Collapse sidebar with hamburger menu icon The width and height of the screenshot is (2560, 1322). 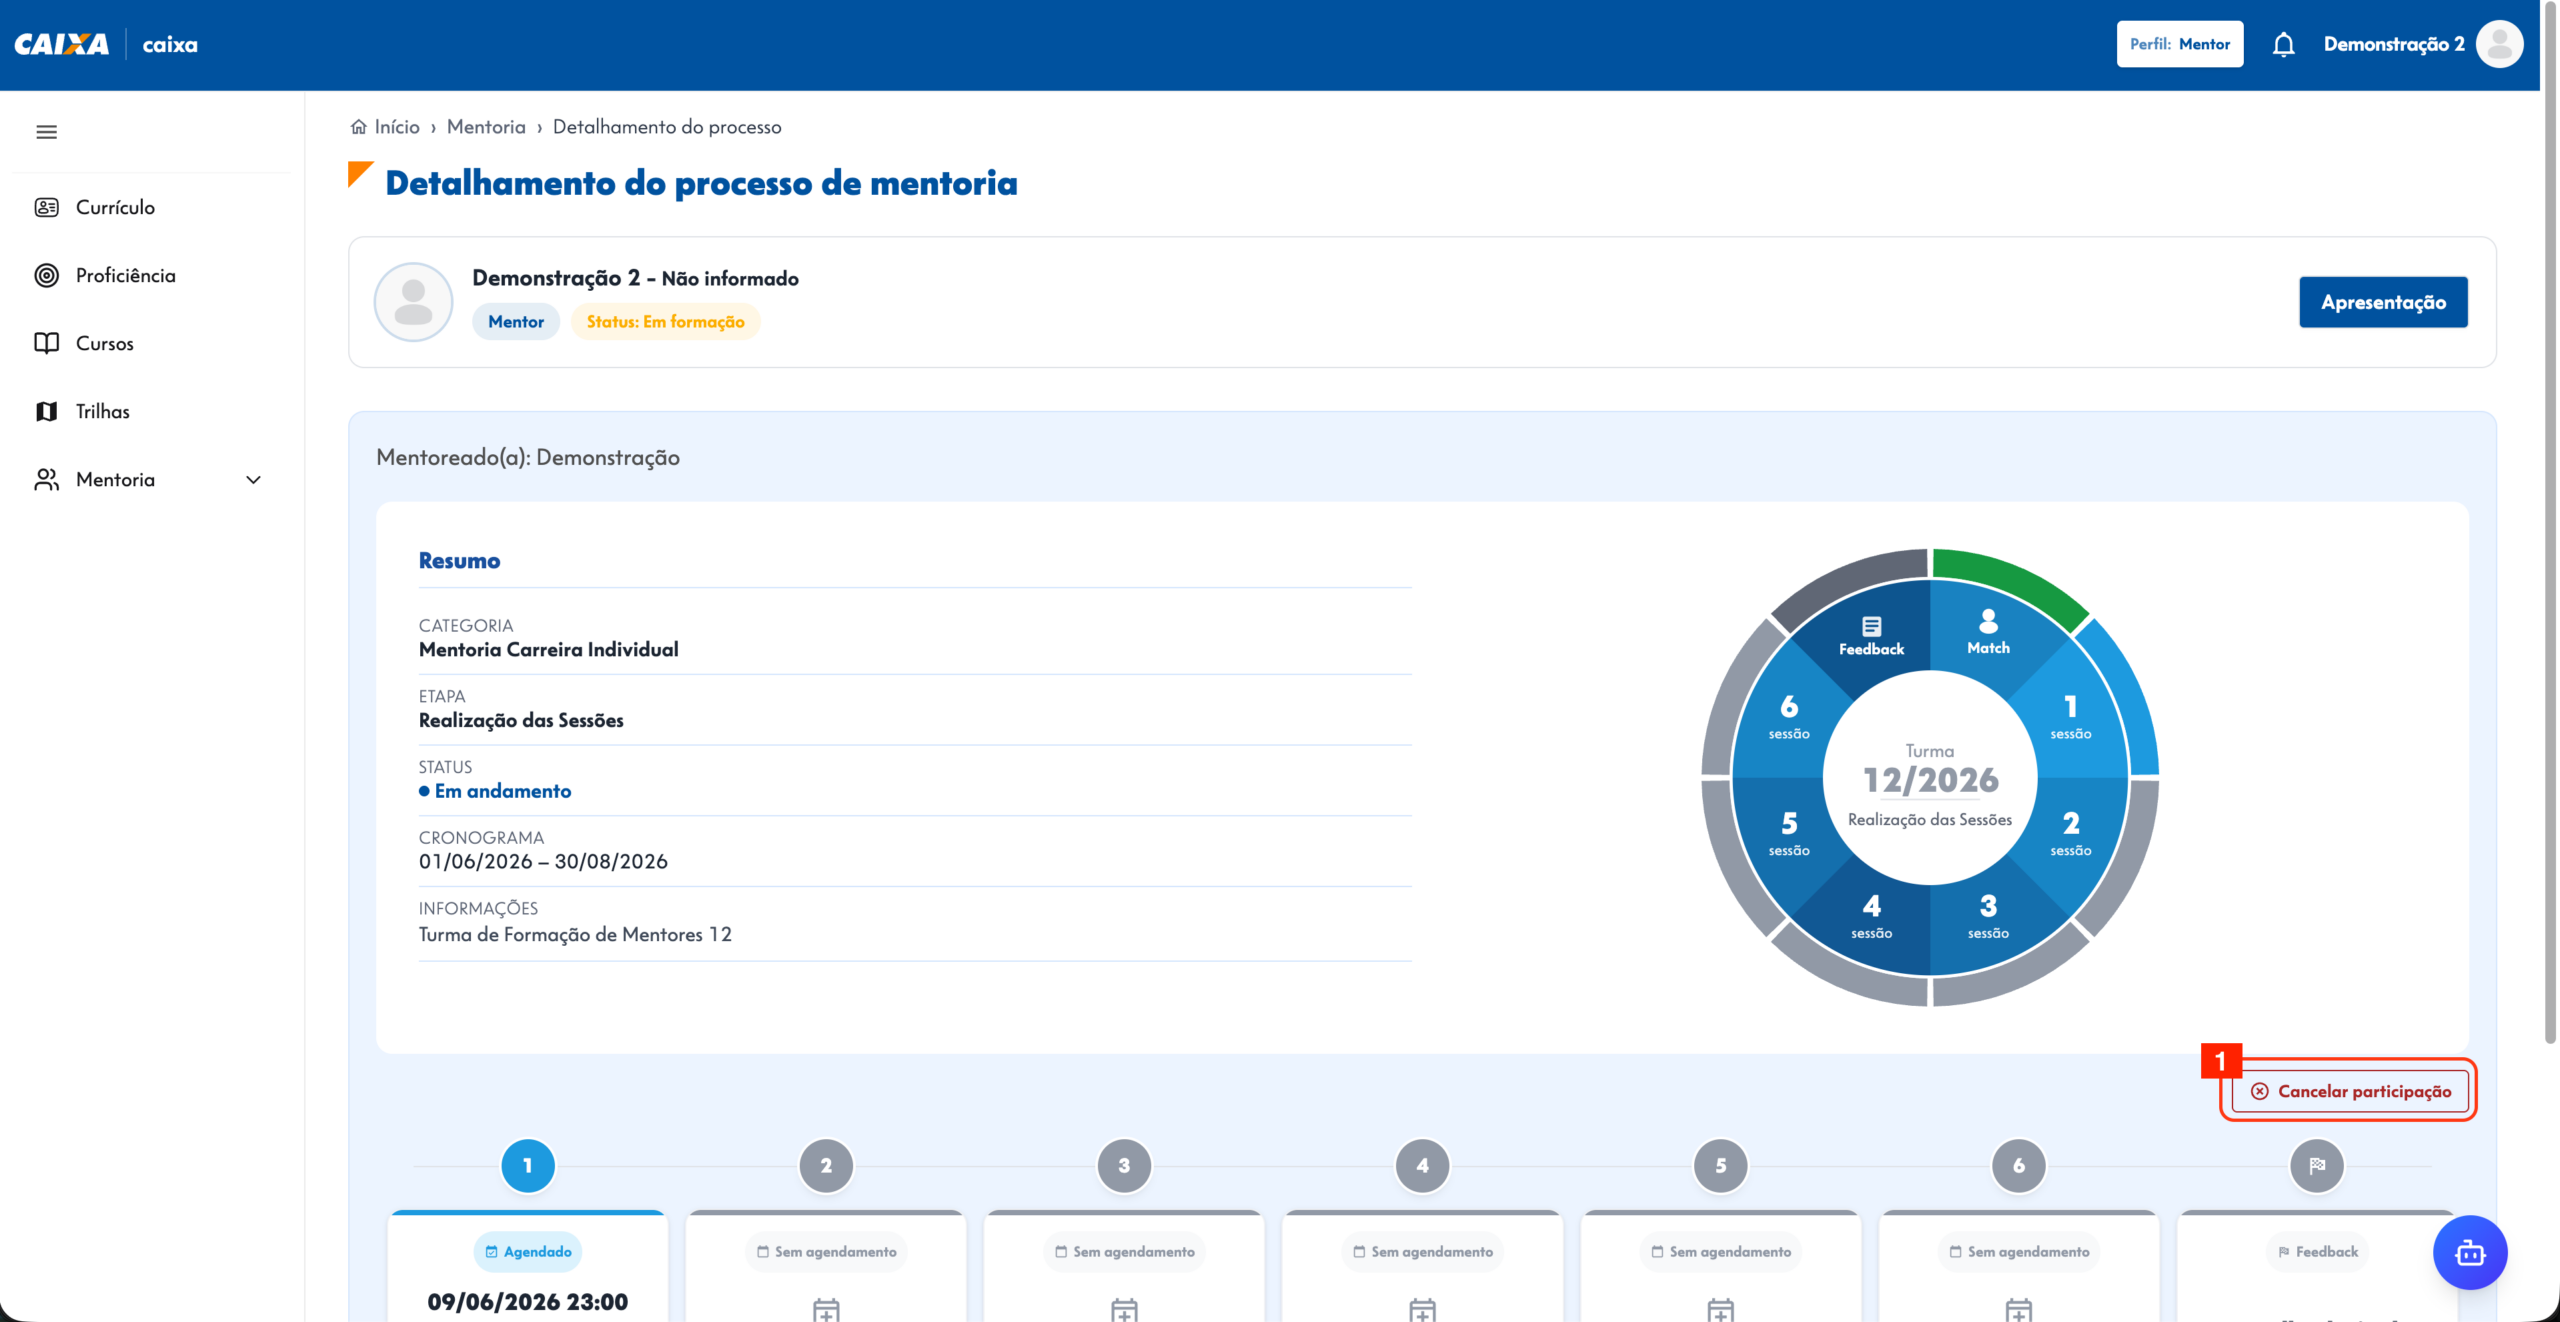(46, 132)
